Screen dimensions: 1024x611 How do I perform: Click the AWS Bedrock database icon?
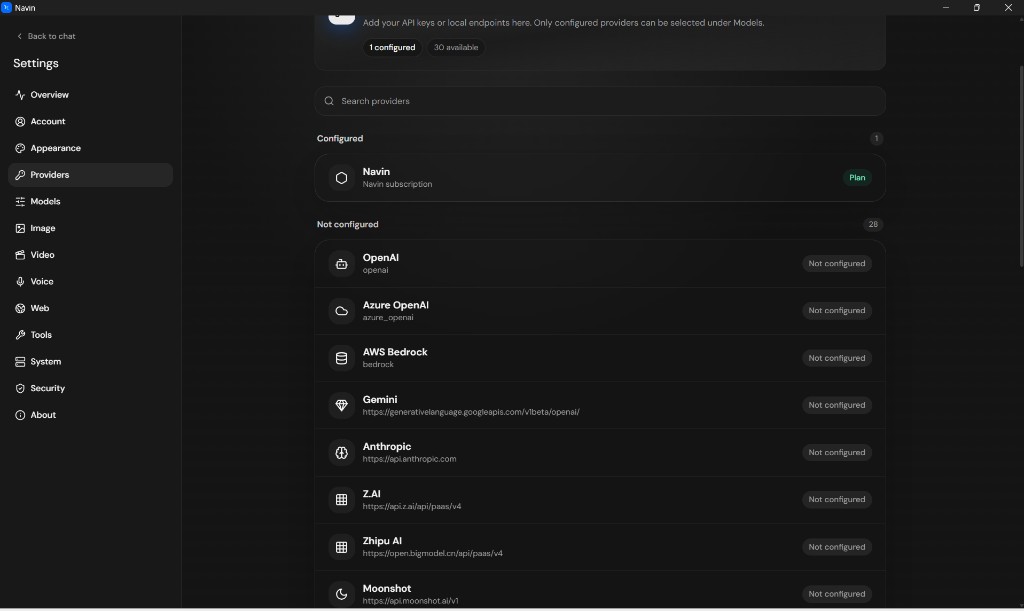pyautogui.click(x=342, y=358)
